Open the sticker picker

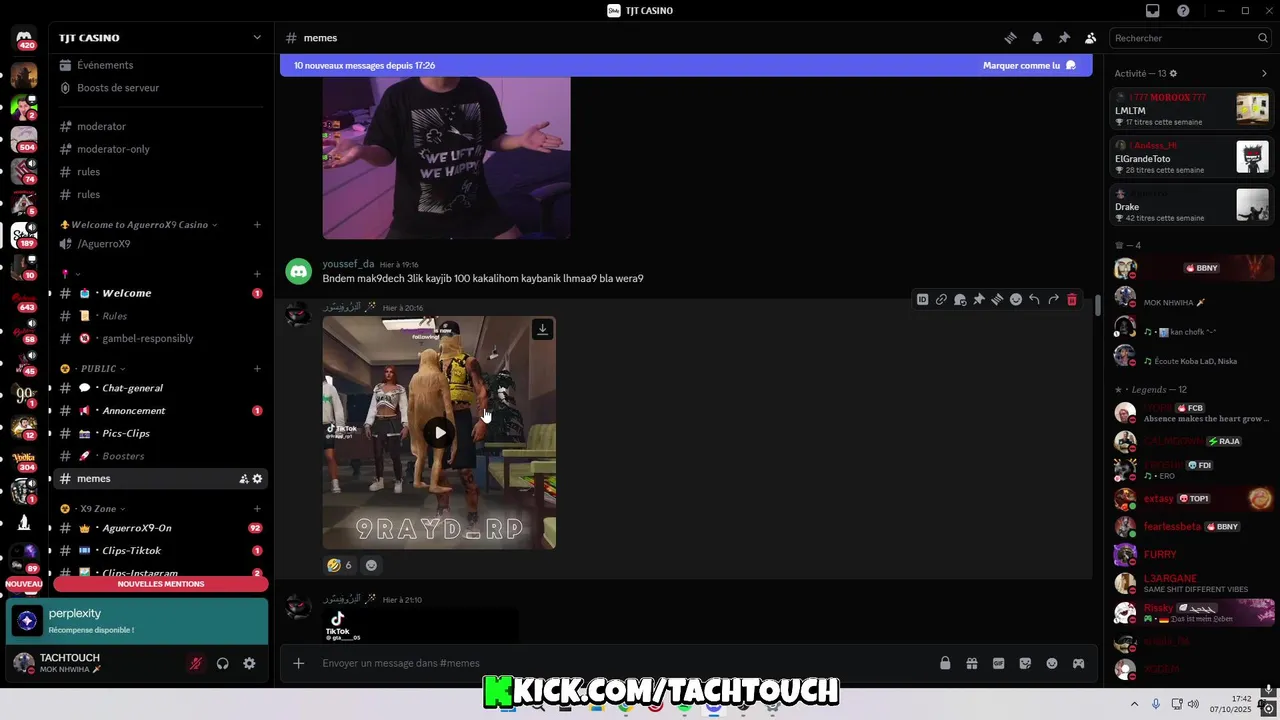pyautogui.click(x=1025, y=663)
